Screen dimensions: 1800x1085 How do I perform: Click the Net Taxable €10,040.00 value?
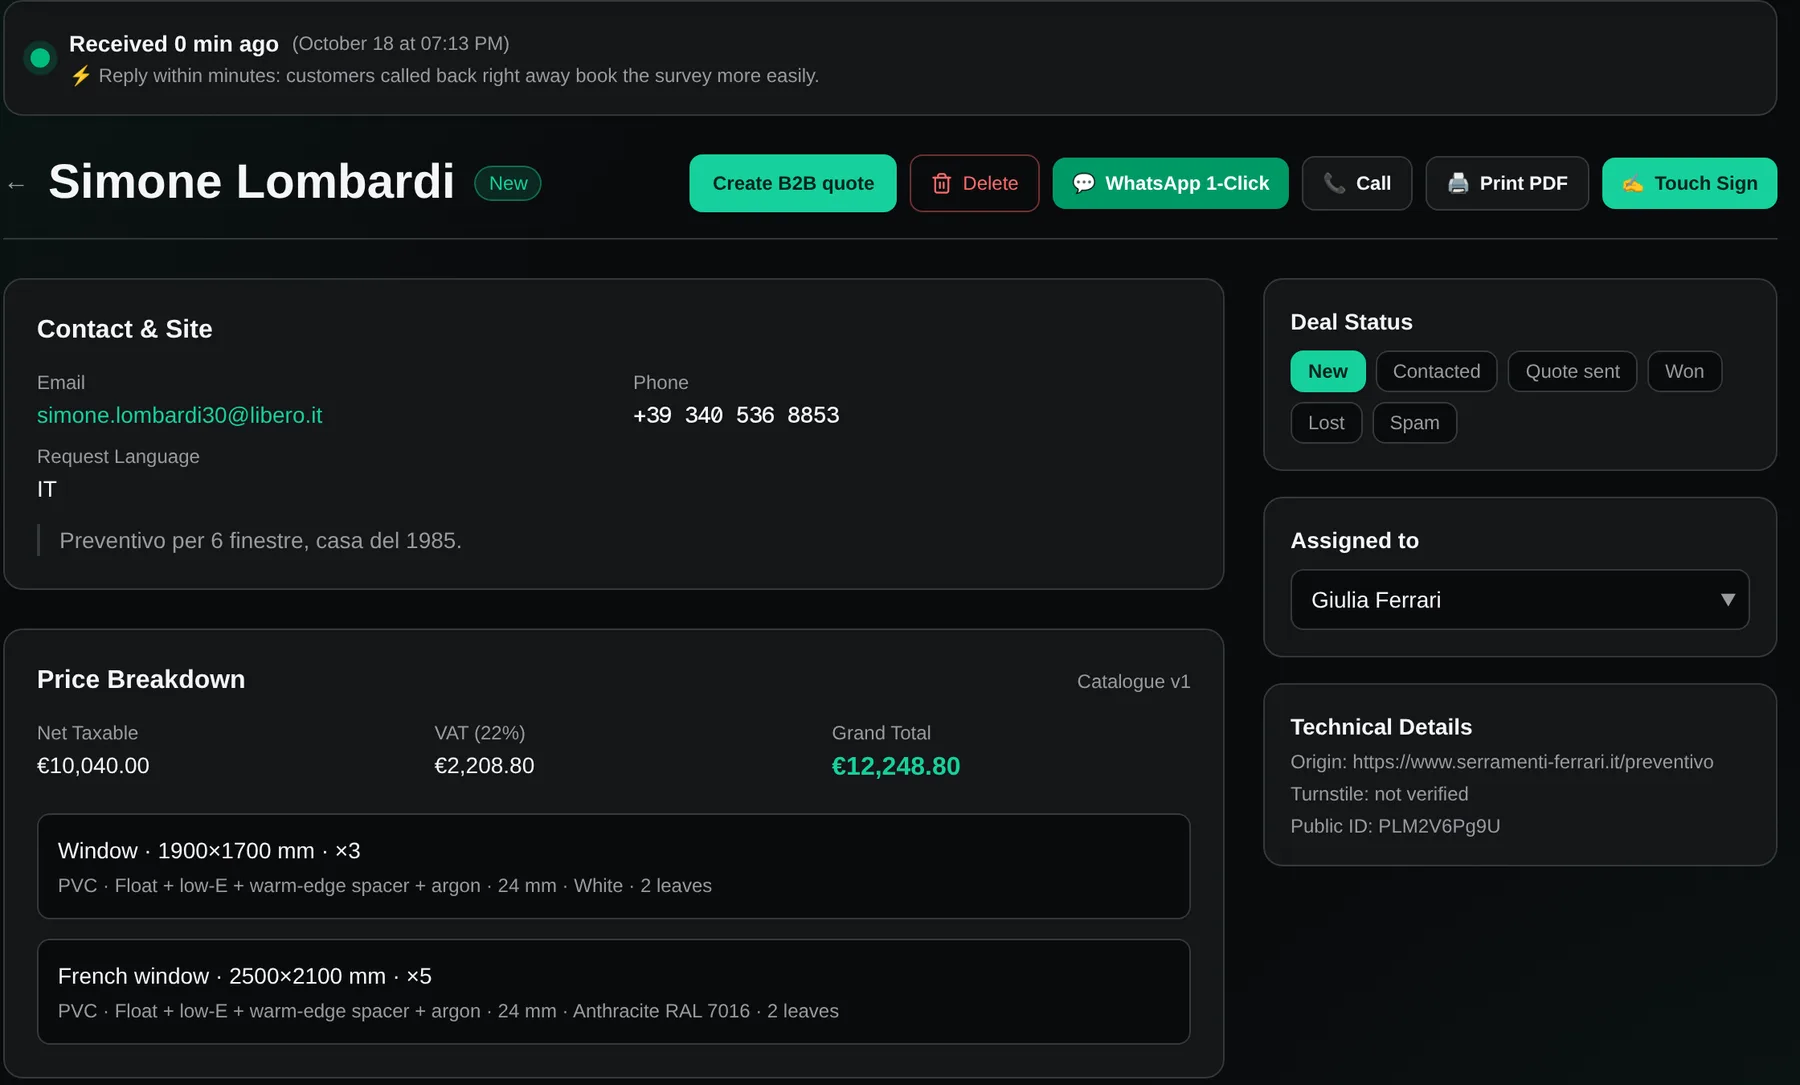tap(93, 766)
